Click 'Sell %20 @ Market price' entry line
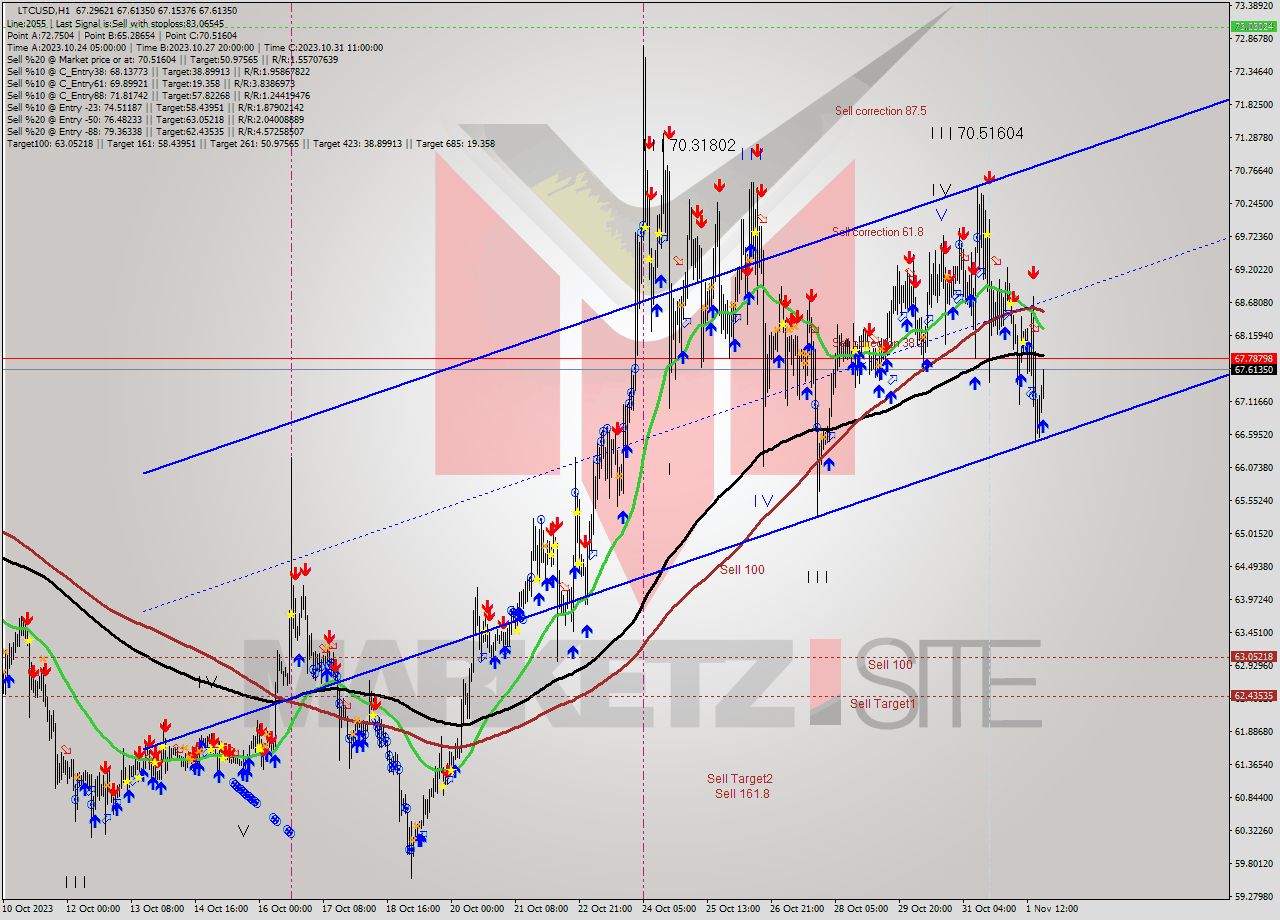 pos(172,59)
